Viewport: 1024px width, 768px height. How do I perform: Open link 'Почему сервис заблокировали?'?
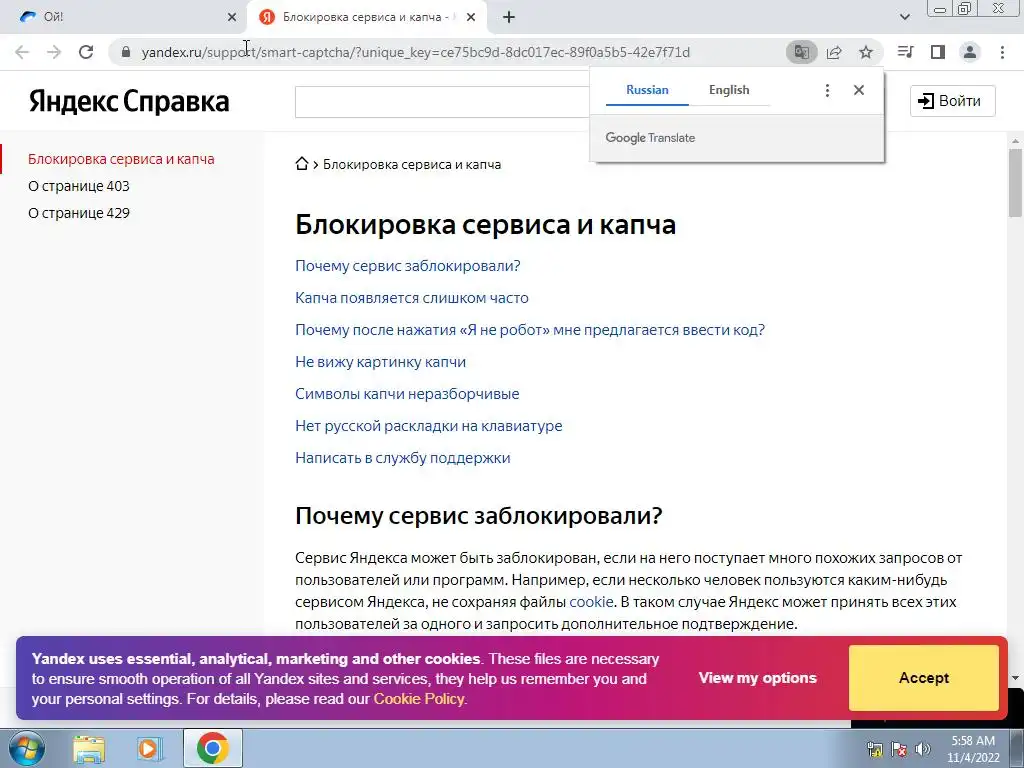point(408,266)
